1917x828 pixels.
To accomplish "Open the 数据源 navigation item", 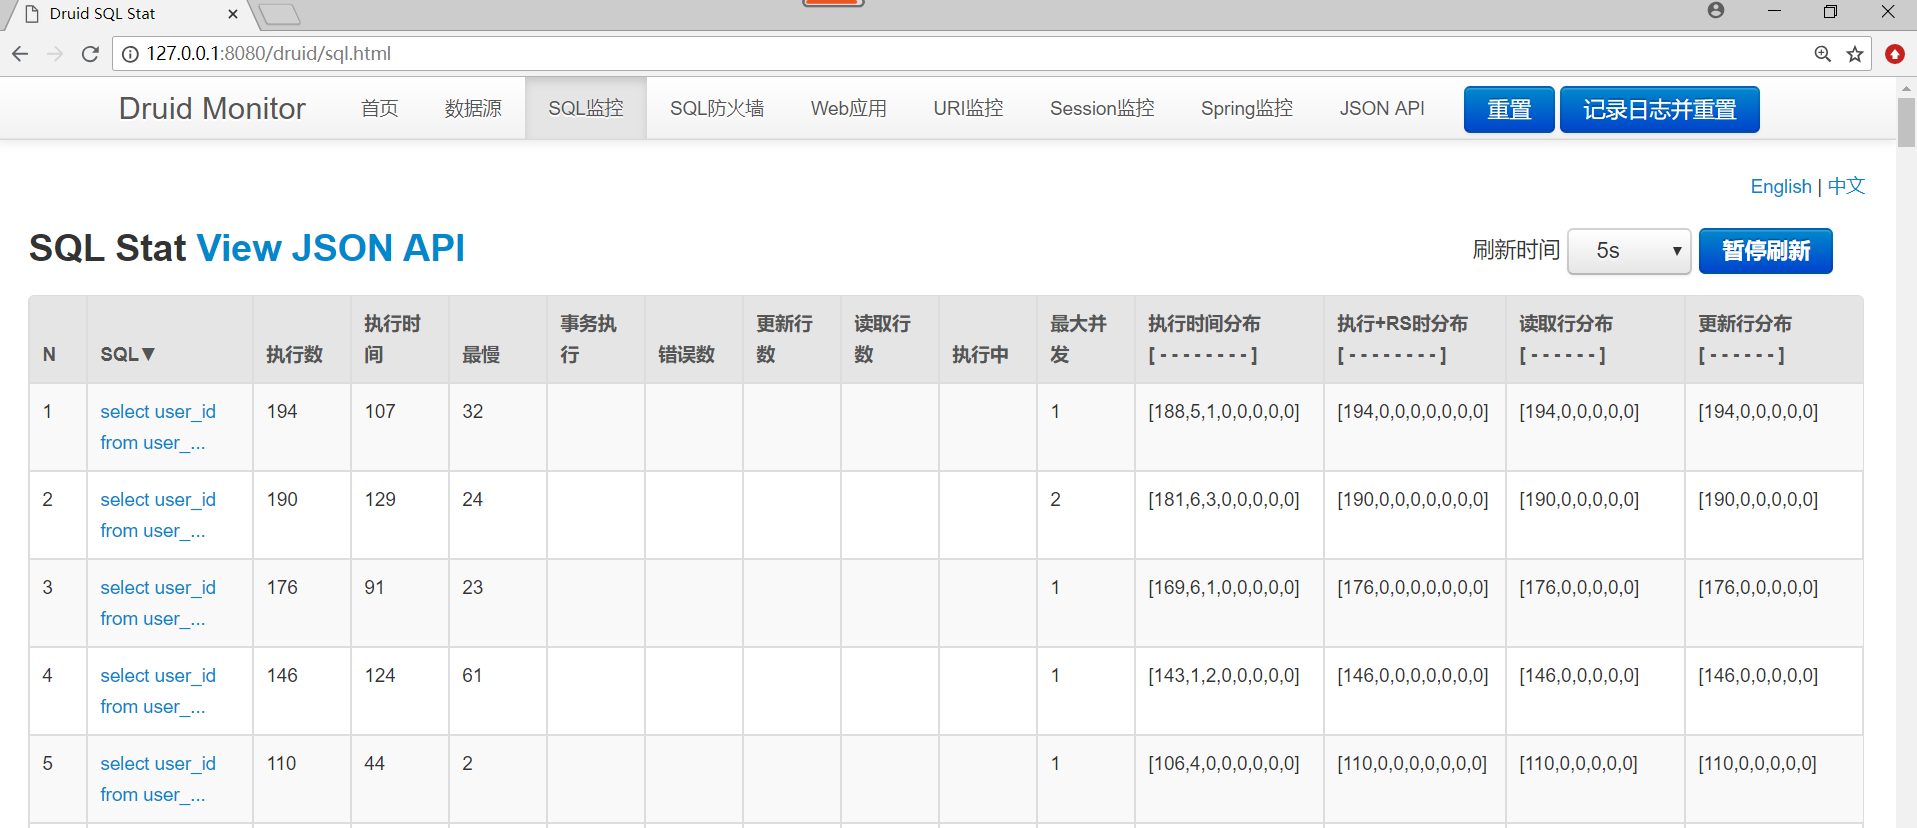I will (473, 108).
